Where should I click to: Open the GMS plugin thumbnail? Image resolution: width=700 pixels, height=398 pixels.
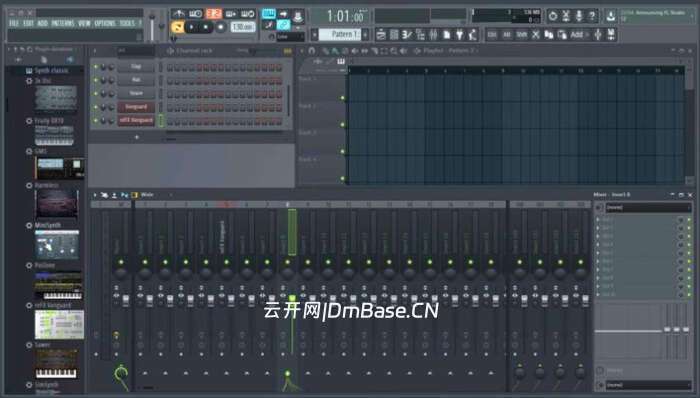tap(59, 168)
